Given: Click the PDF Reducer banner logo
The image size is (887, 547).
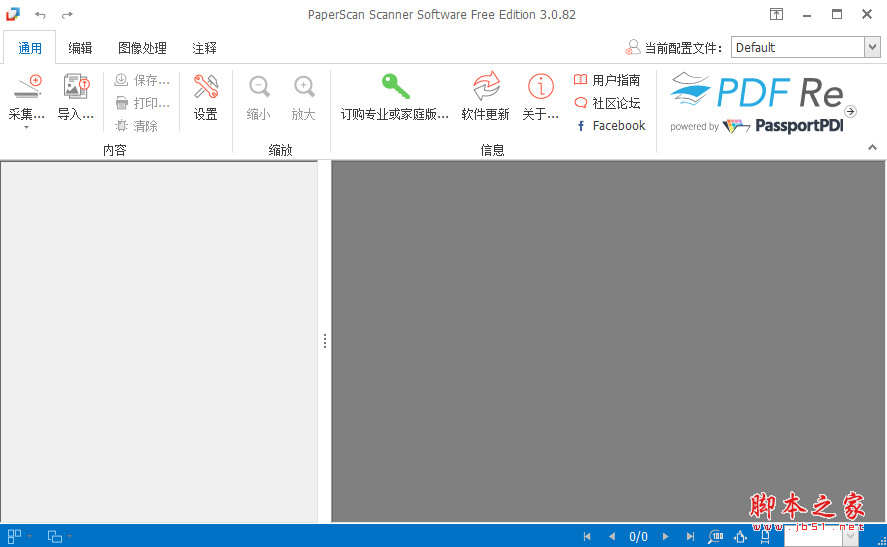Looking at the screenshot, I should (x=757, y=102).
